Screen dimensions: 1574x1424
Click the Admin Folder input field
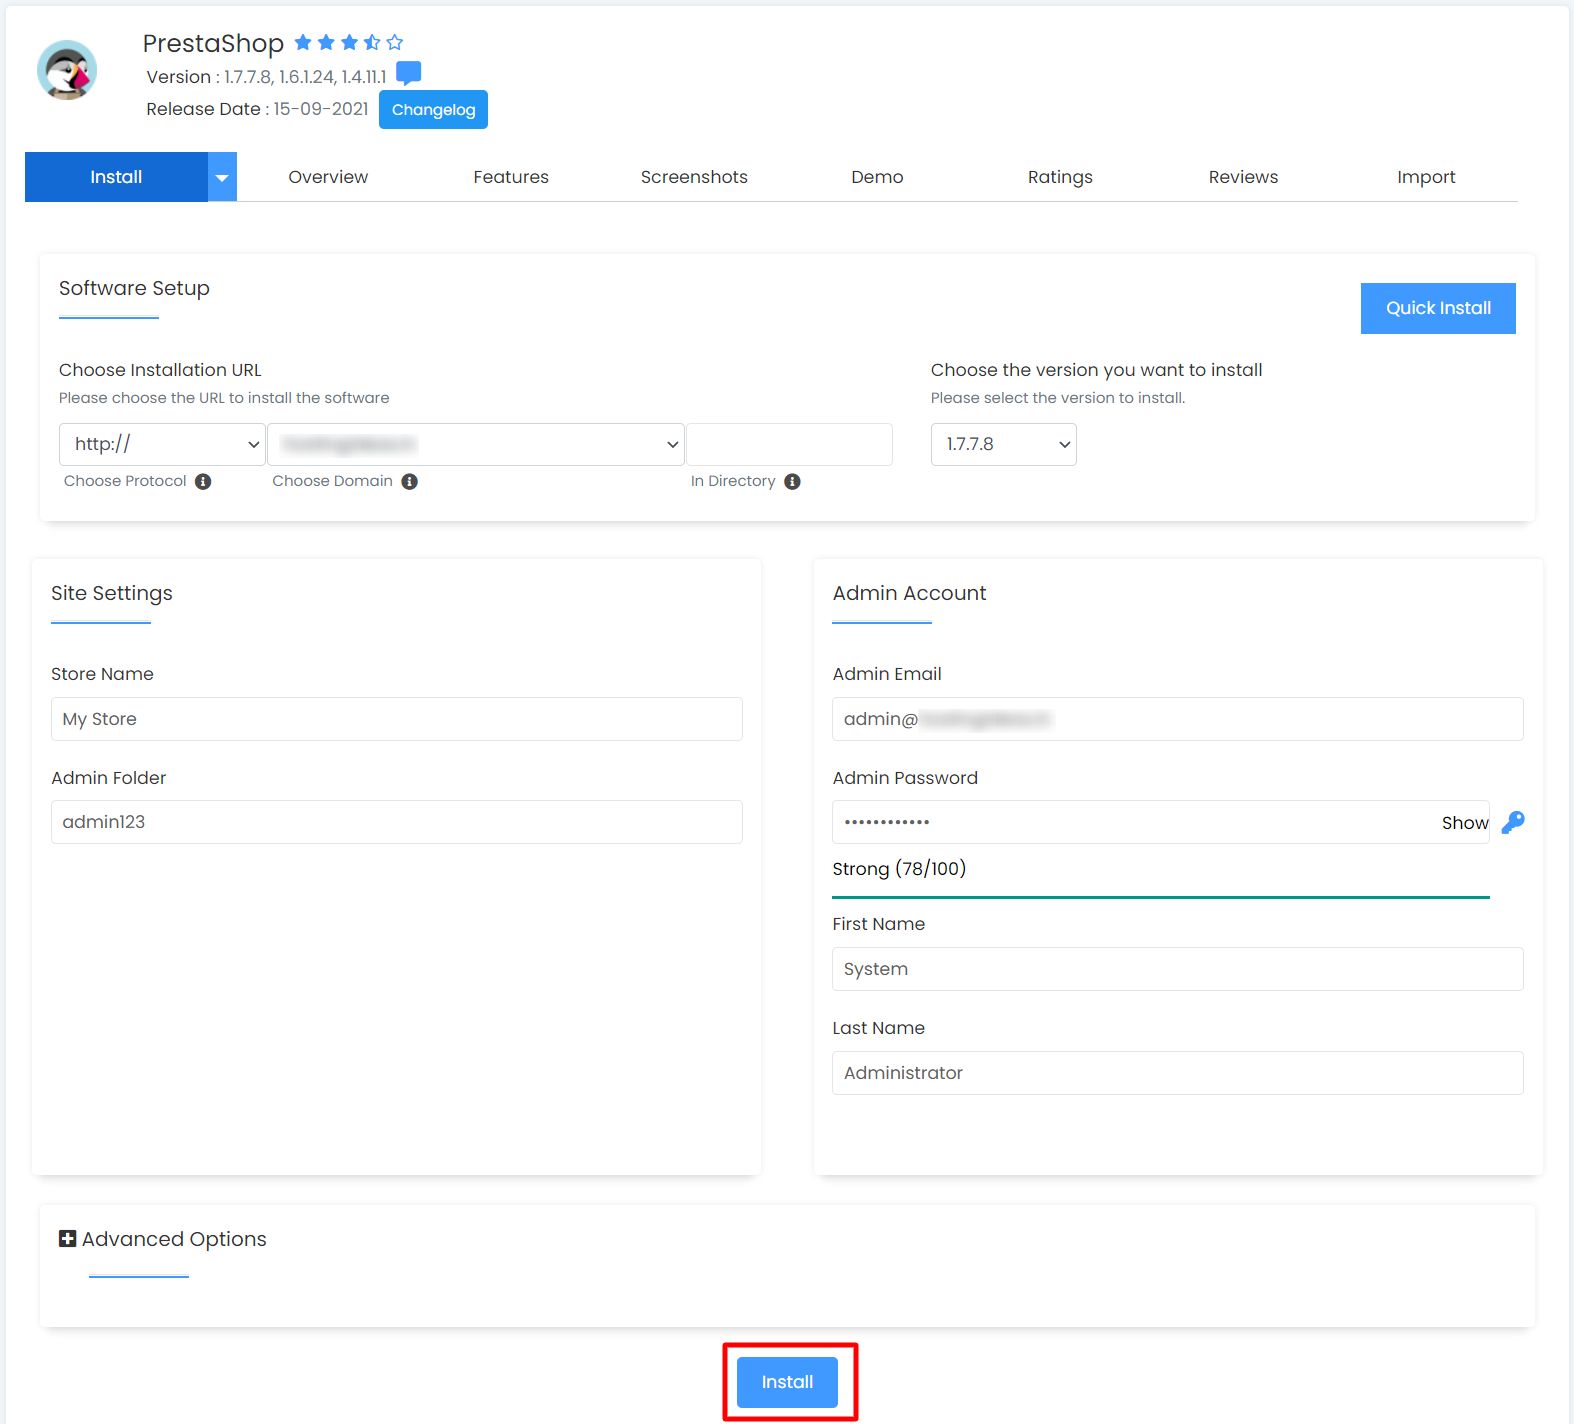[397, 822]
